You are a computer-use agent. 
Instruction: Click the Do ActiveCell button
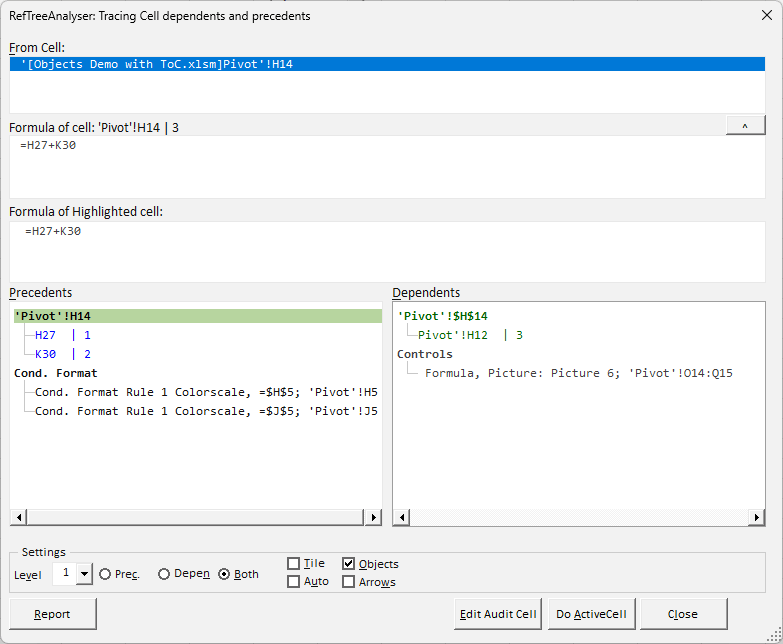591,614
